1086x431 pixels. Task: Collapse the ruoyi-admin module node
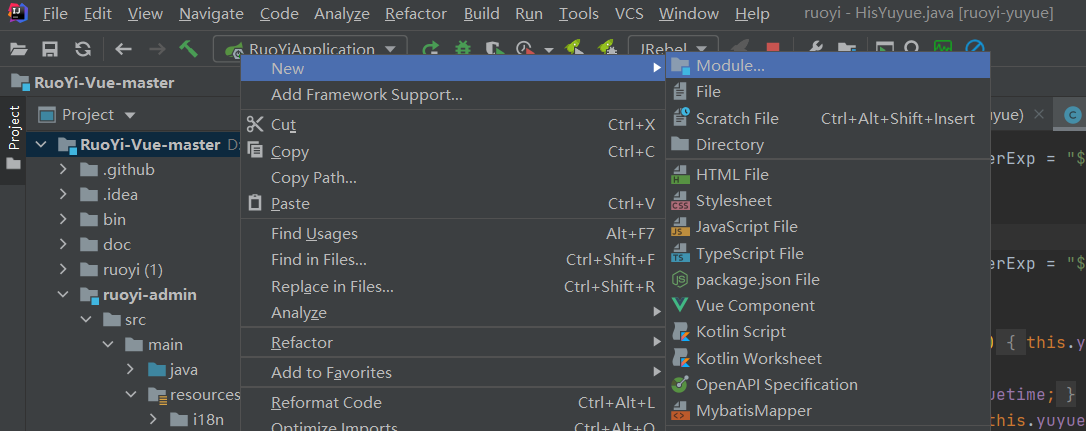(64, 294)
